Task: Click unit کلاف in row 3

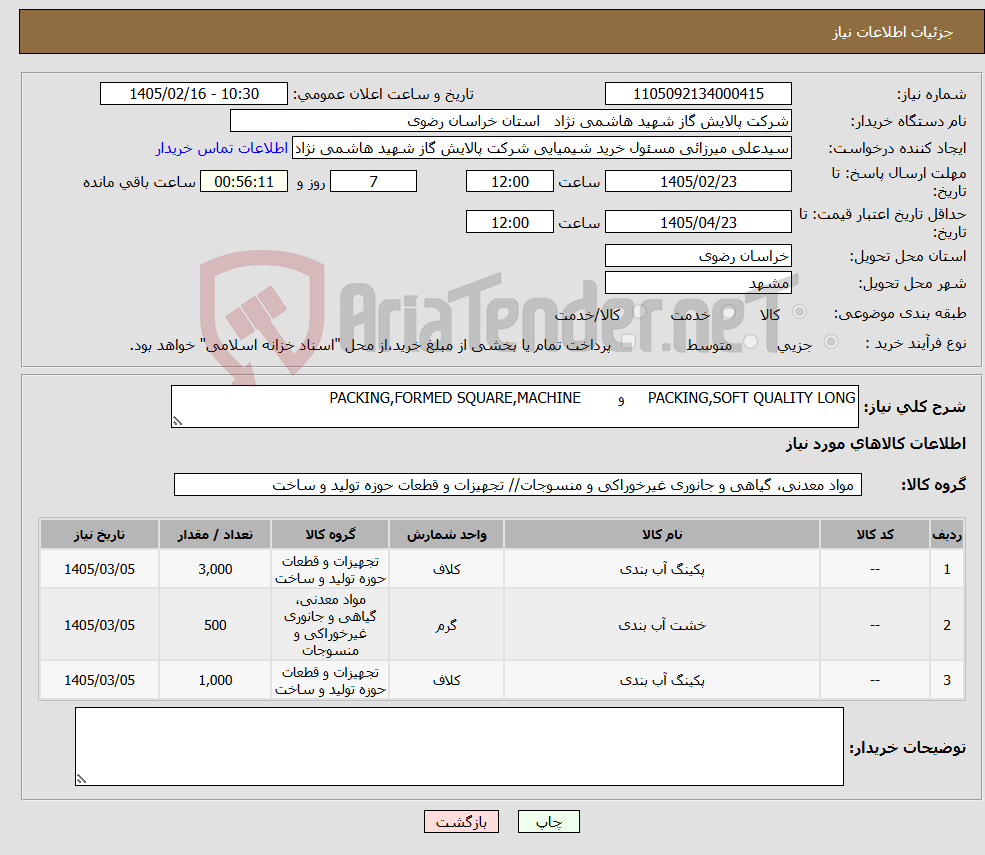Action: coord(446,680)
